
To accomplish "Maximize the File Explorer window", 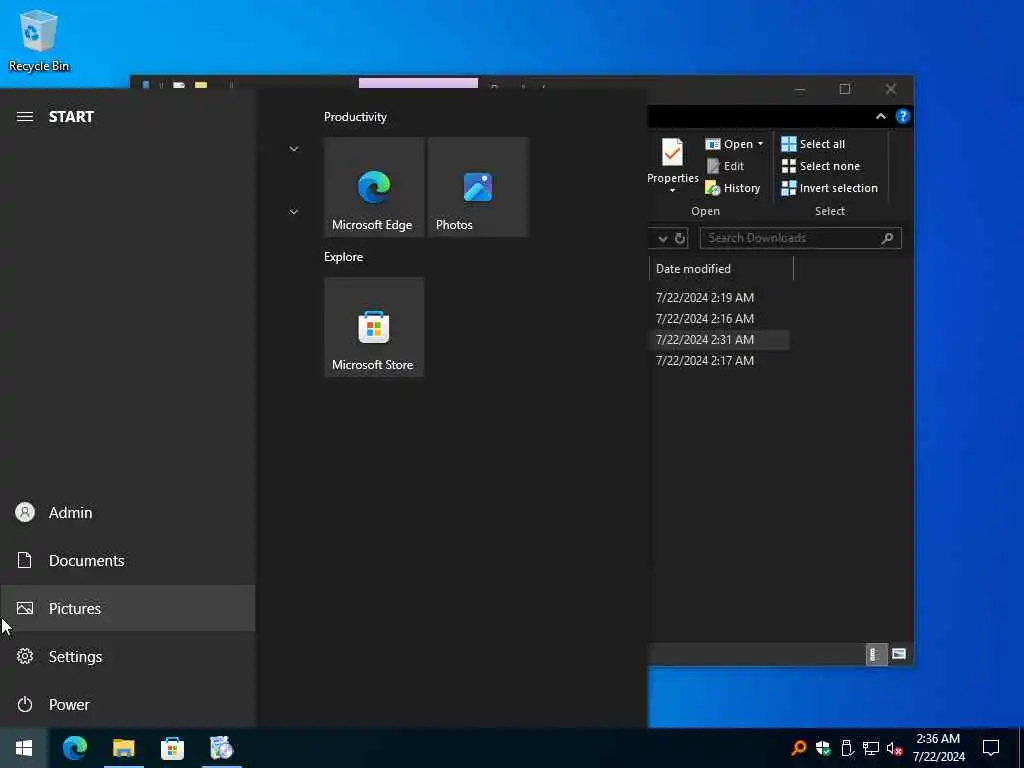I will 845,89.
